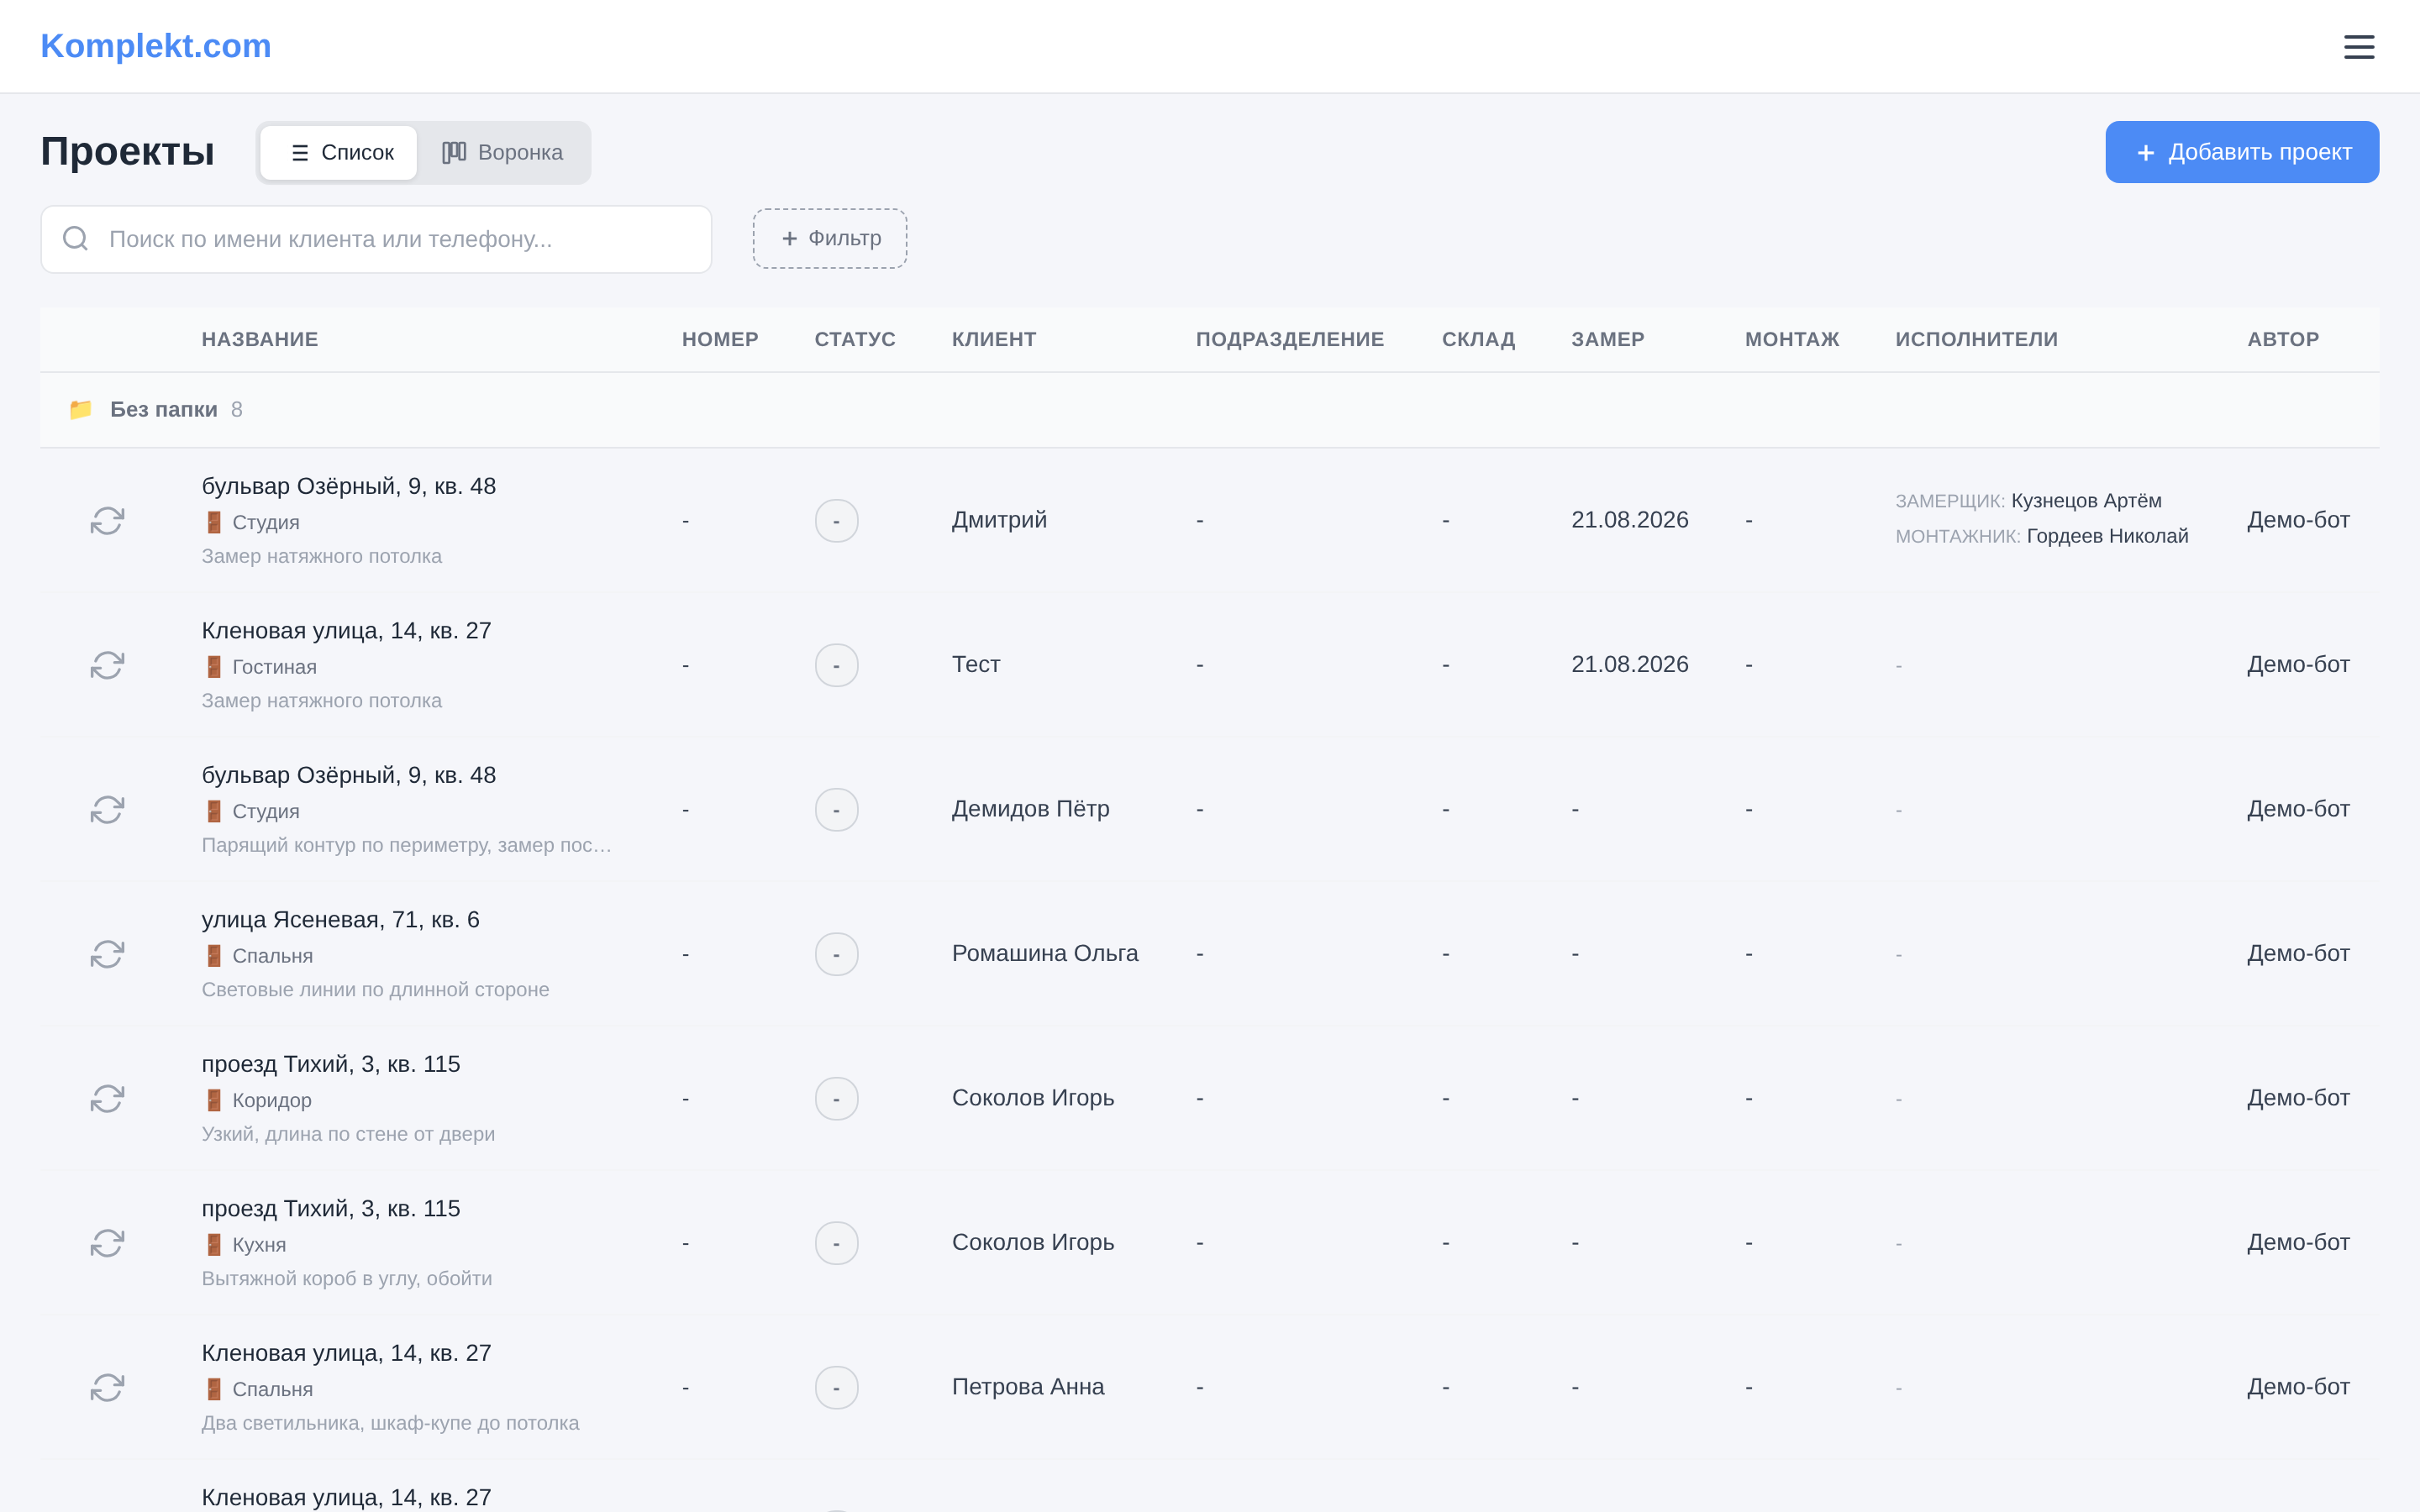Click the Добавить проект button
The width and height of the screenshot is (2420, 1512).
click(2242, 152)
